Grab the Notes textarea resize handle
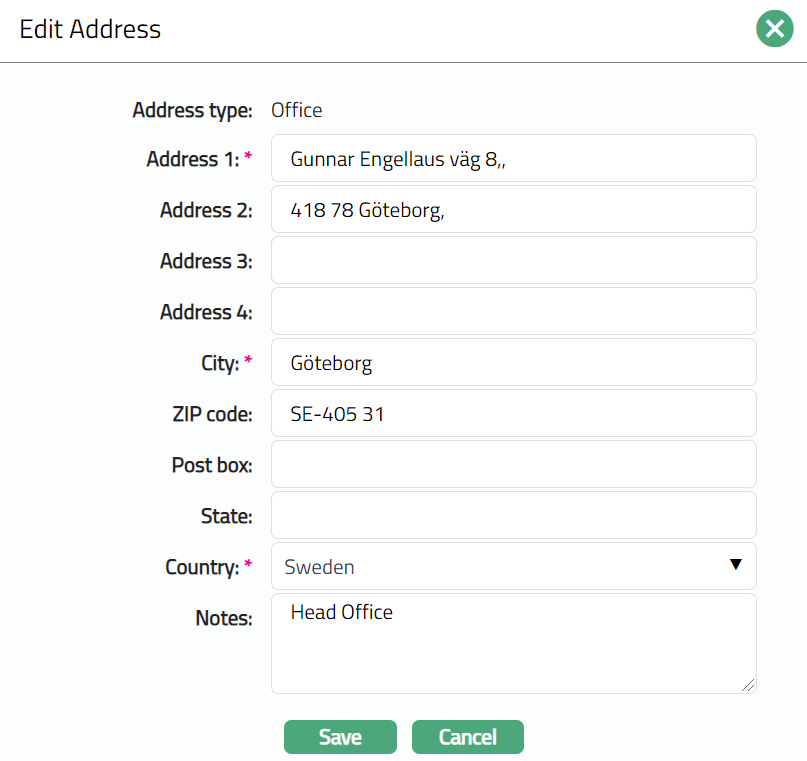 coord(749,686)
